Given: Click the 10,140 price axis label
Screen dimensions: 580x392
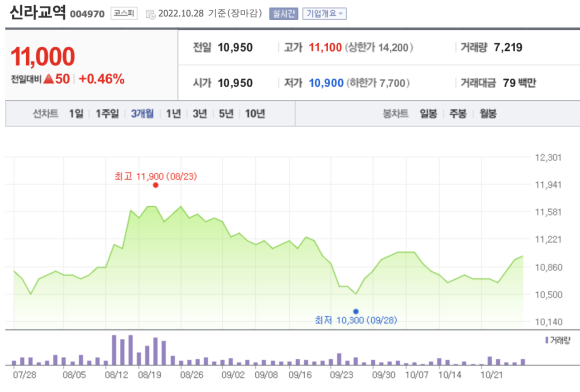Looking at the screenshot, I should click(x=549, y=322).
